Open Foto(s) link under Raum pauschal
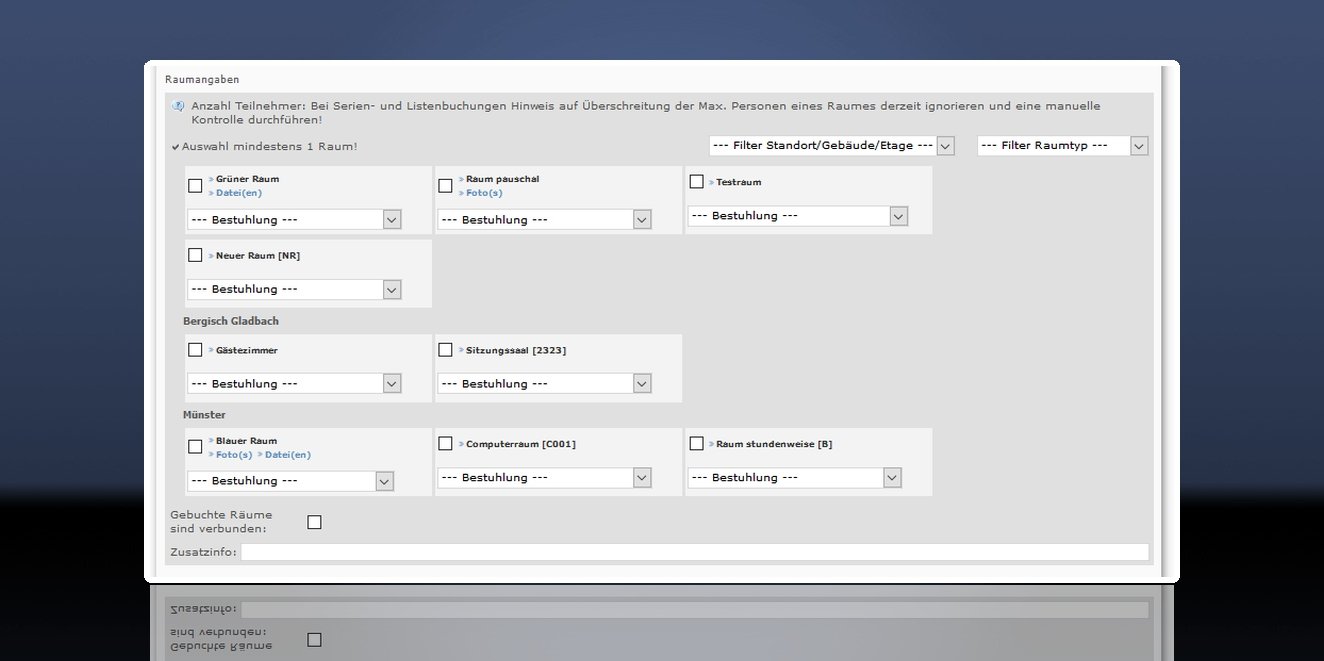 (484, 193)
